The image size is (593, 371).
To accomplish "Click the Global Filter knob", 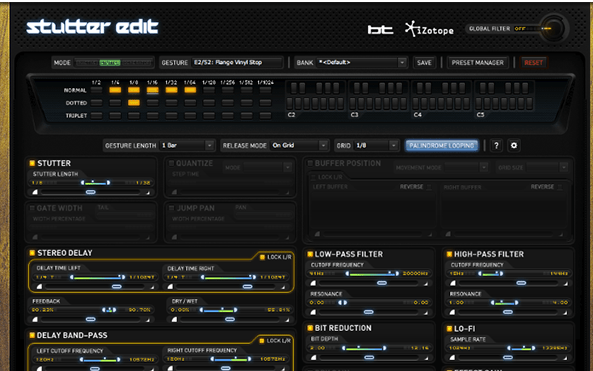I will pyautogui.click(x=554, y=28).
